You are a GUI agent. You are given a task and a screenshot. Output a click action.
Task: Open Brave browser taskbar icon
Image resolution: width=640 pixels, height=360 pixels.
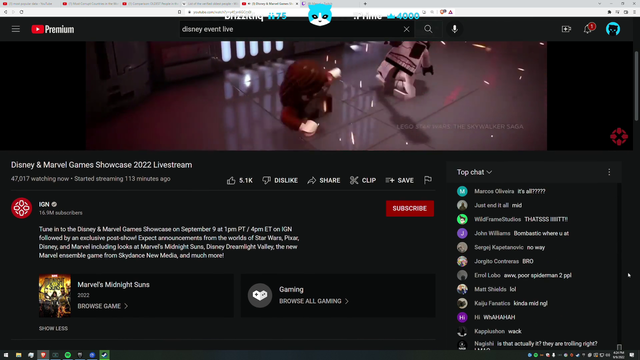(x=43, y=355)
